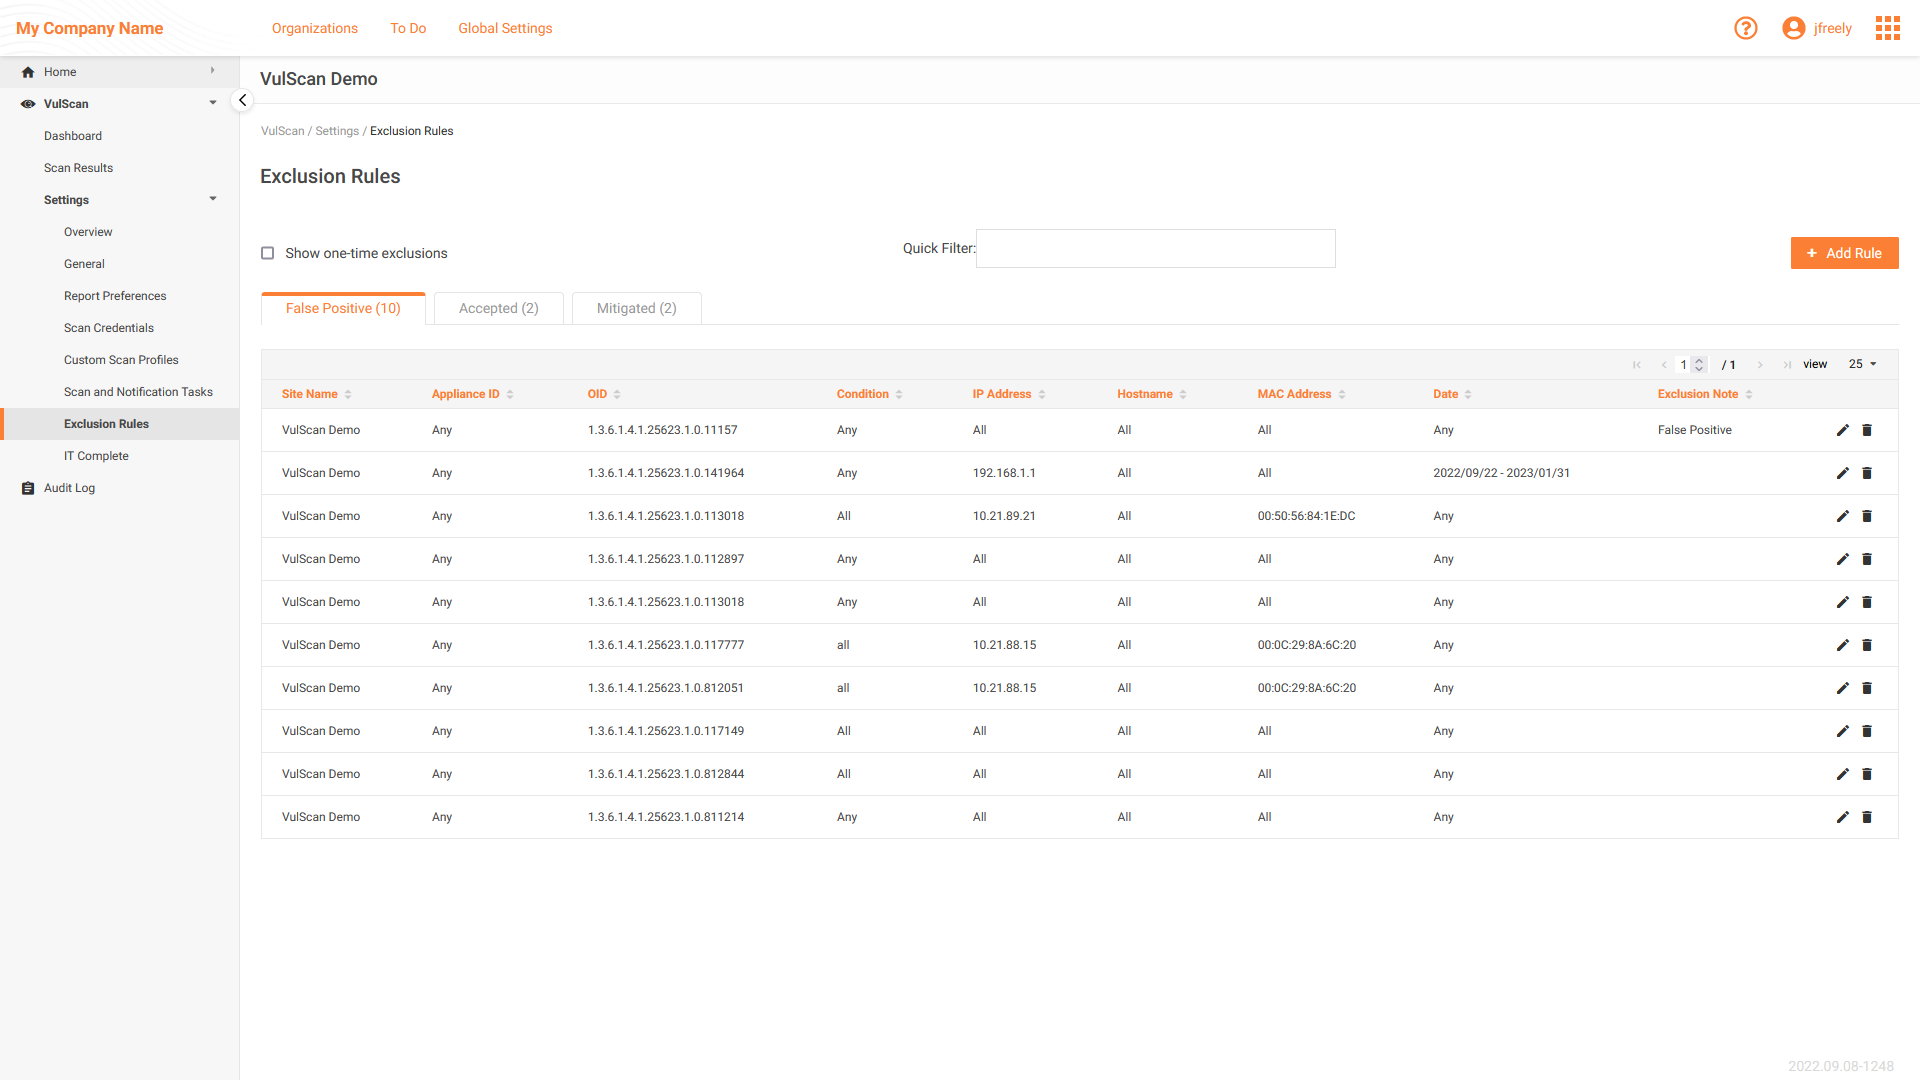This screenshot has height=1080, width=1920.
Task: Select the Mitigated (2) tab
Action: pos(636,307)
